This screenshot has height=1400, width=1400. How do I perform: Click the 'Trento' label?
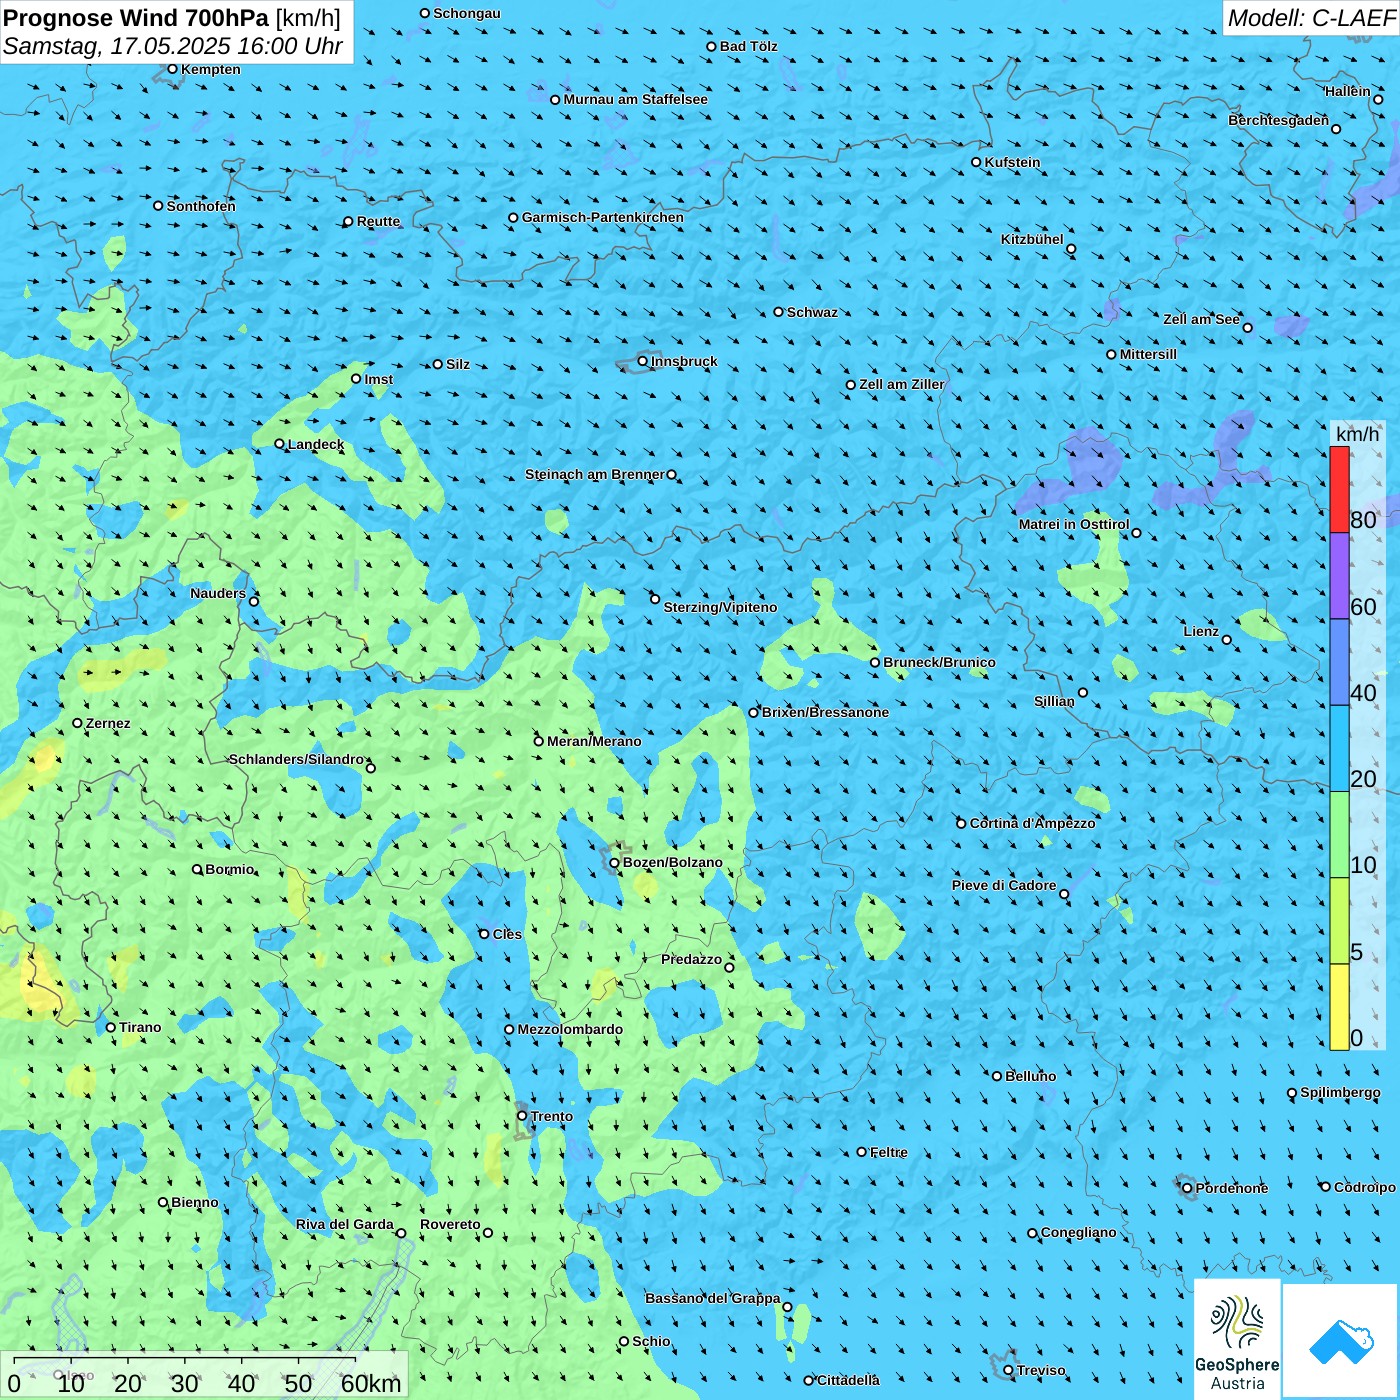[x=552, y=1116]
